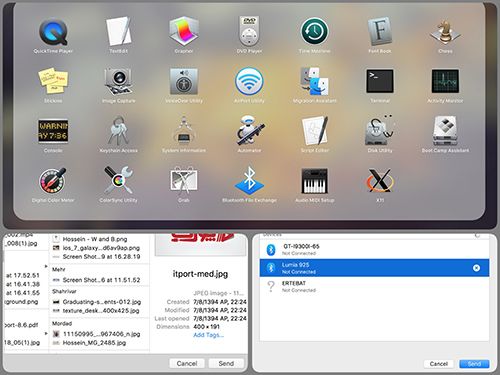Select the left-column item ending at 16.41.55

point(23,293)
